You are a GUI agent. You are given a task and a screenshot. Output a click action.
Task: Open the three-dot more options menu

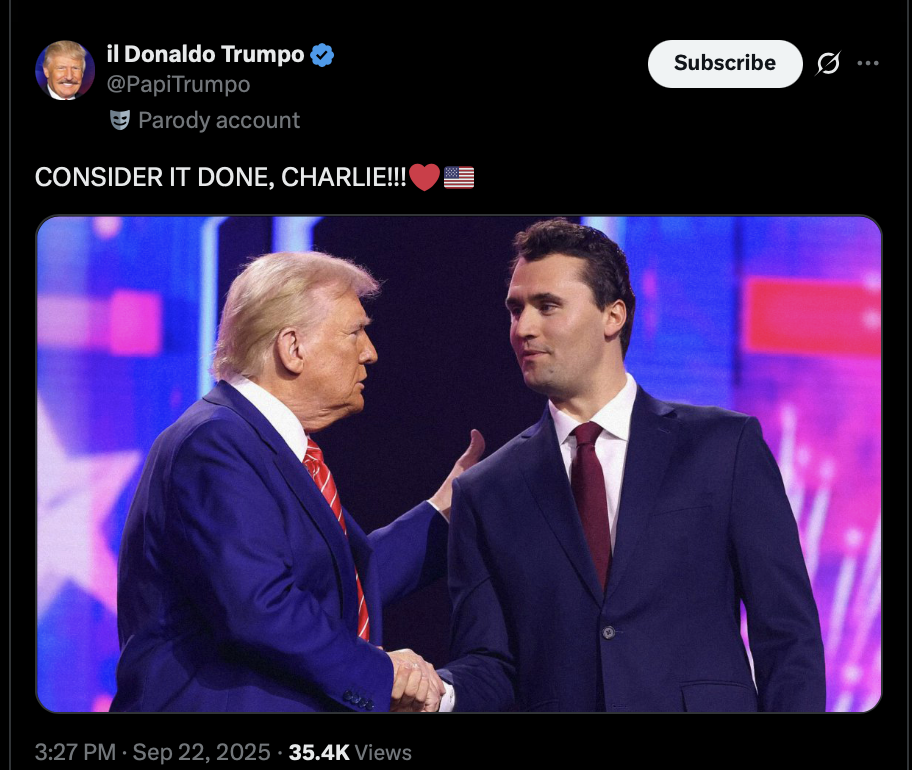pyautogui.click(x=868, y=63)
